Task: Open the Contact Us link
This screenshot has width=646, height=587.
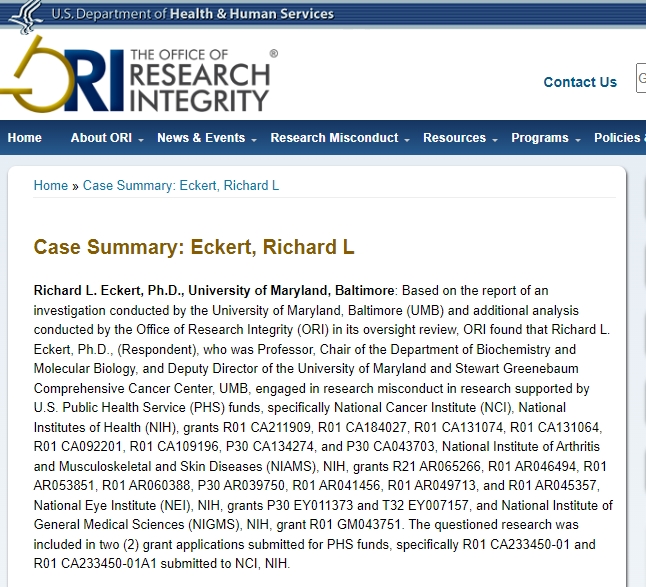Action: coord(580,82)
